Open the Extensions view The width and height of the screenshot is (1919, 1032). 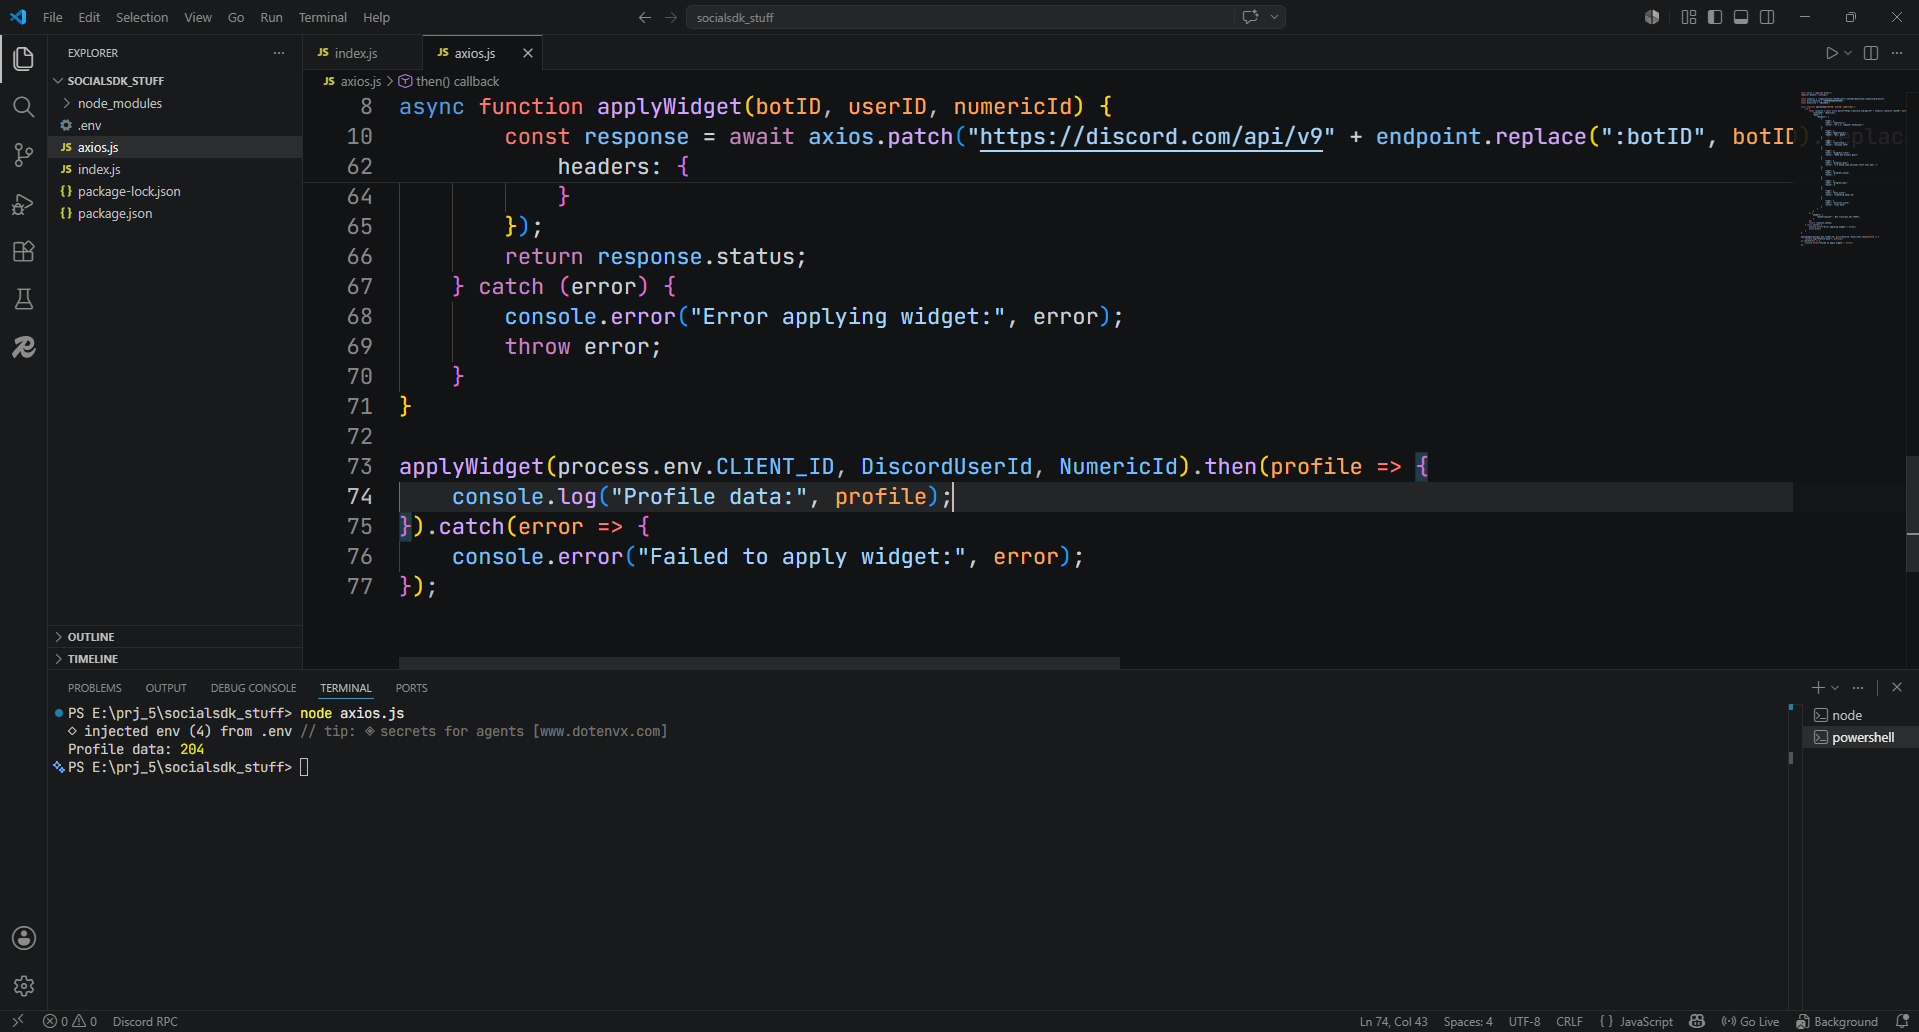pyautogui.click(x=24, y=251)
